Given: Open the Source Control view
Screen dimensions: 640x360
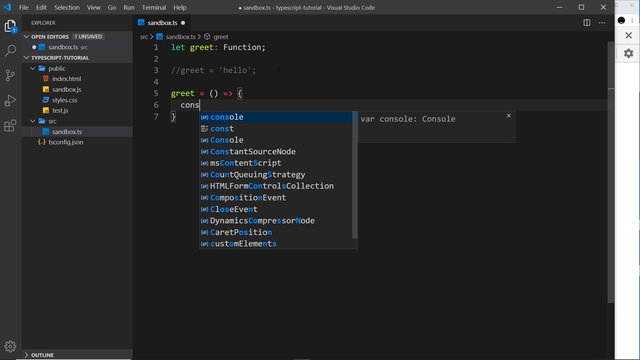Looking at the screenshot, I should tap(10, 76).
